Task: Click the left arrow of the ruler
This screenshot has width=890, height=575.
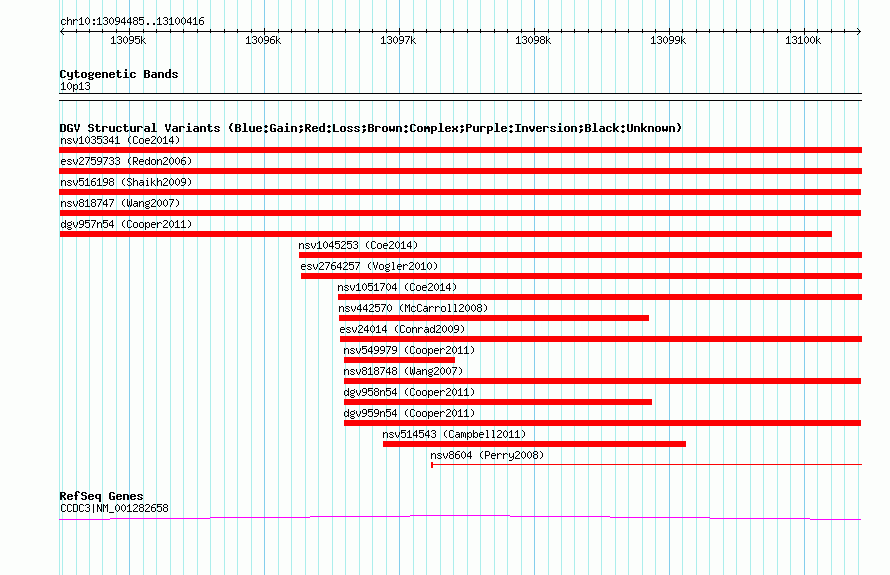Action: tap(62, 31)
